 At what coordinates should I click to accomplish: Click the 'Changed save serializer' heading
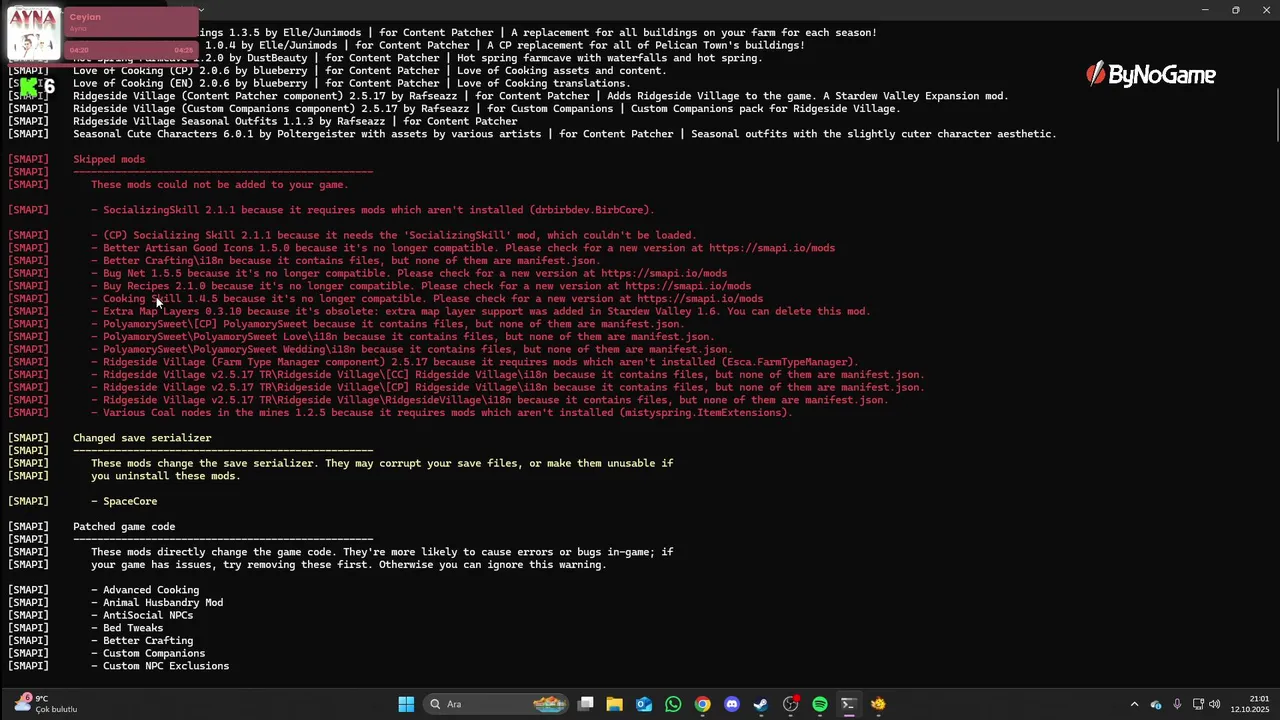142,438
